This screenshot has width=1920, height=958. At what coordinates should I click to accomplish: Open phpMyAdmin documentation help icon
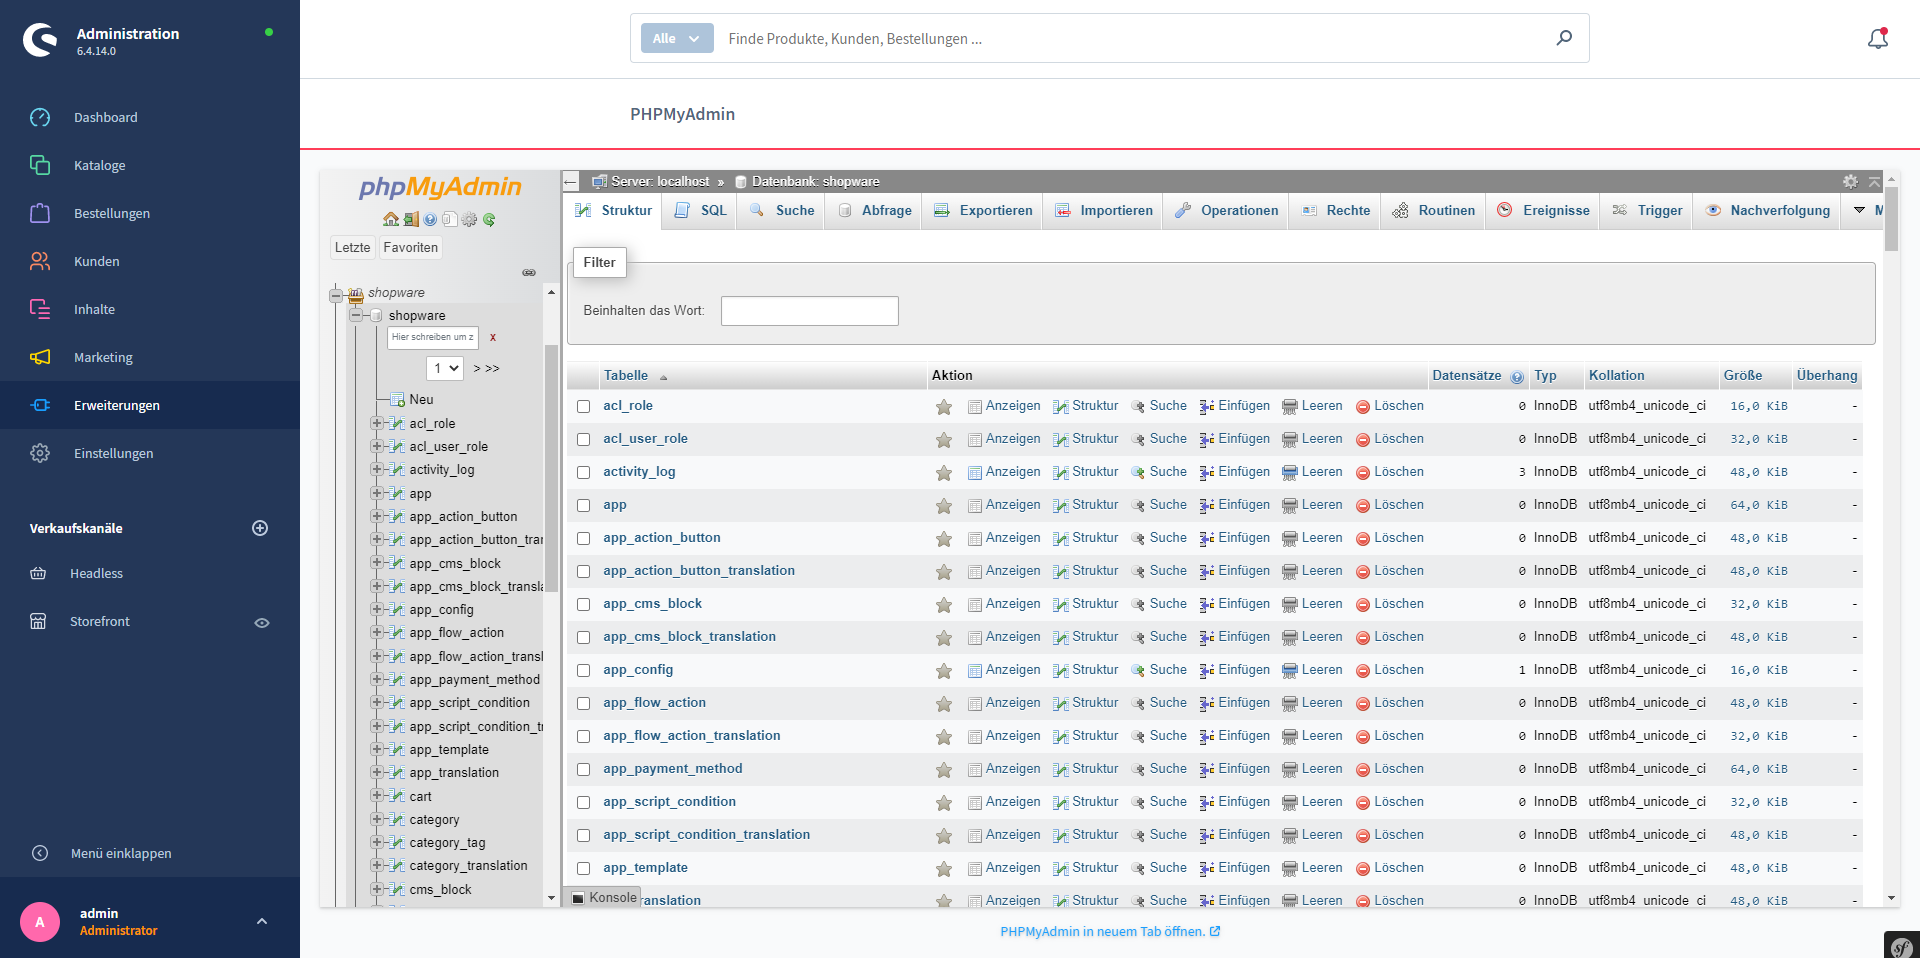(x=430, y=220)
